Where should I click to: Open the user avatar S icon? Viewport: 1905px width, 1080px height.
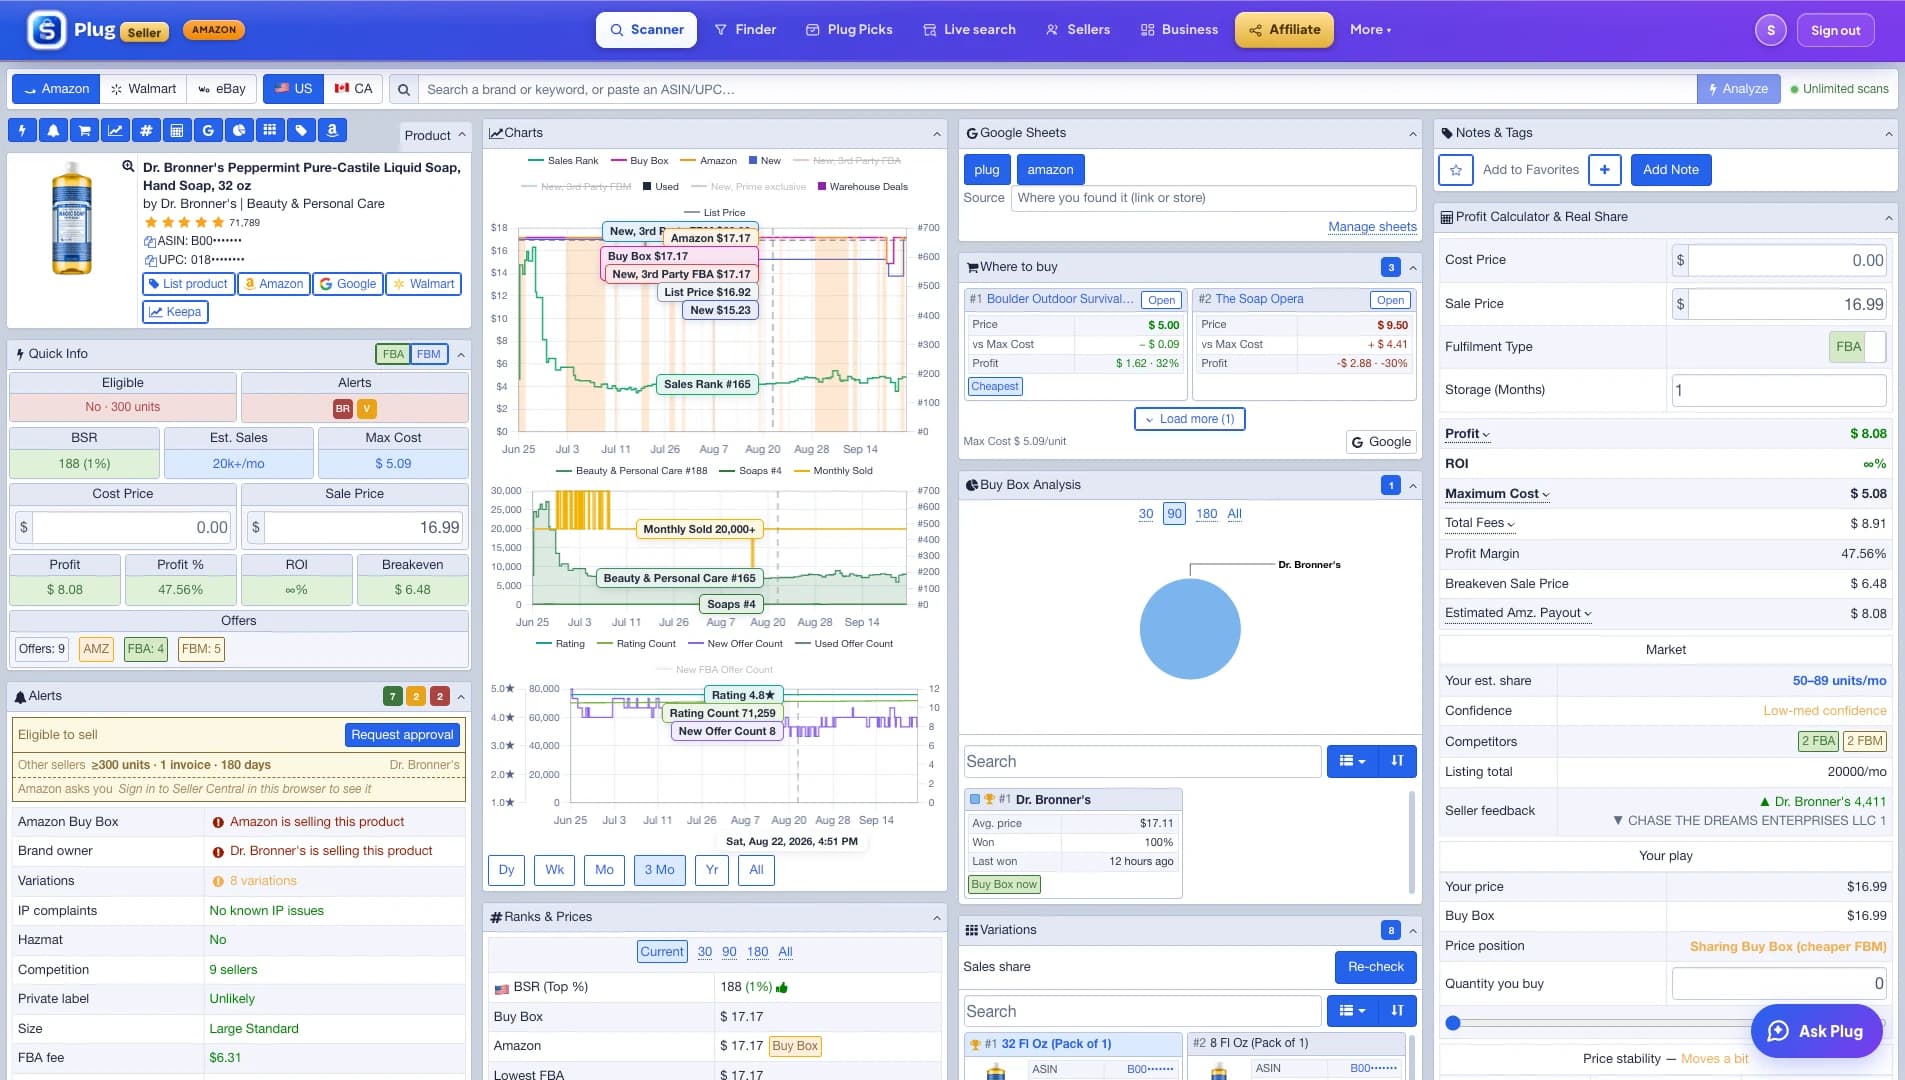tap(1770, 30)
